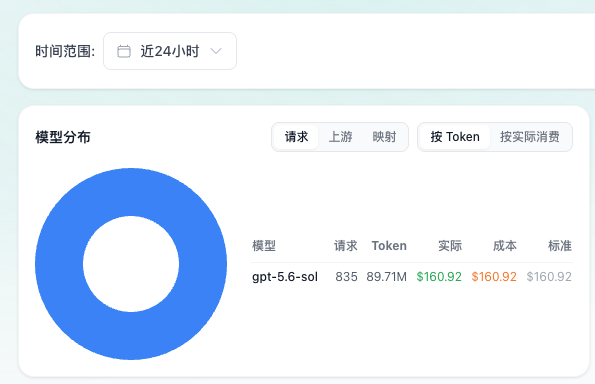Select the 请求 tab
595x384 pixels.
[x=296, y=137]
